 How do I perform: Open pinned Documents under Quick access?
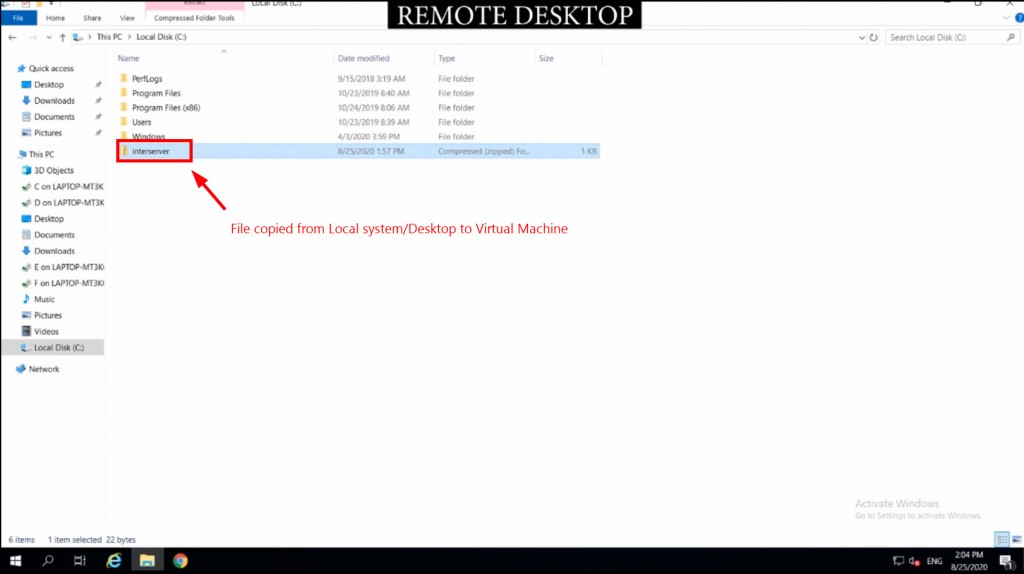point(54,117)
